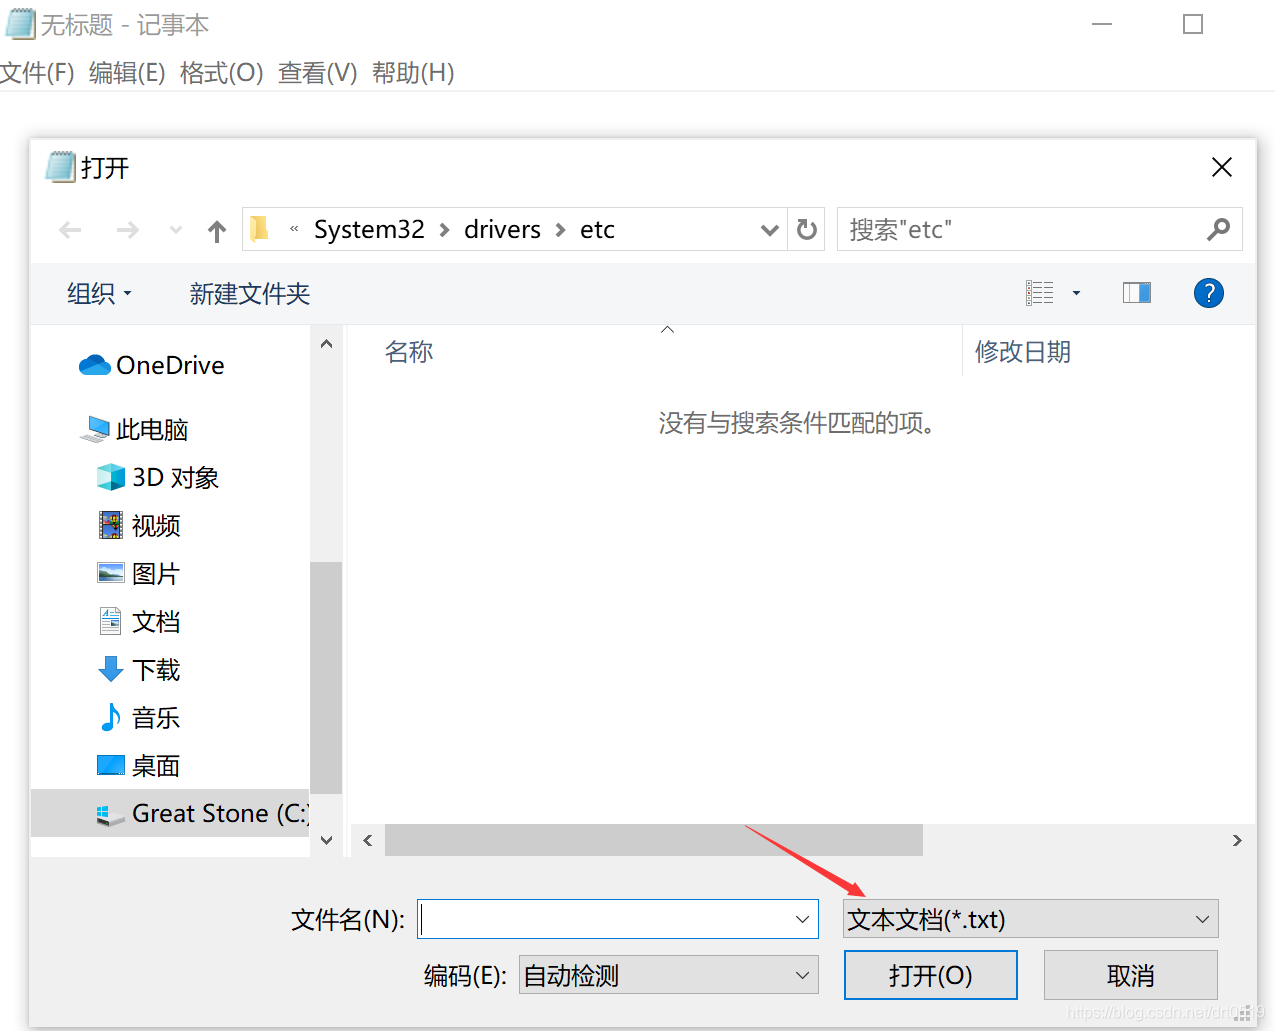Select System32 in the address path
The image size is (1275, 1031).
click(369, 230)
